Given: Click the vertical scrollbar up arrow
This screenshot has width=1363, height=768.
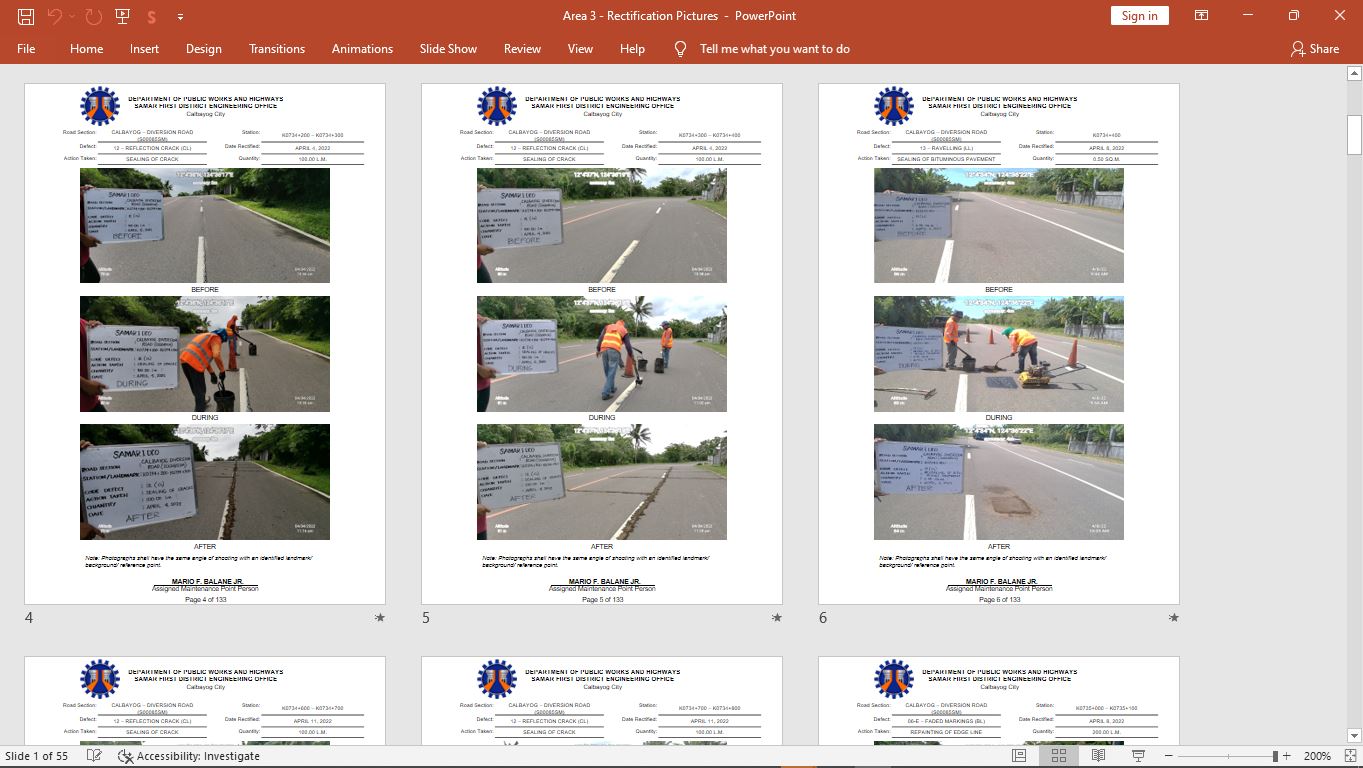Looking at the screenshot, I should coord(1355,73).
